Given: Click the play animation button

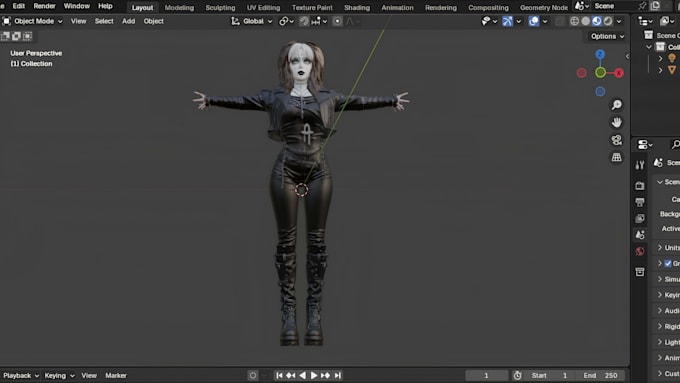Looking at the screenshot, I should point(314,375).
